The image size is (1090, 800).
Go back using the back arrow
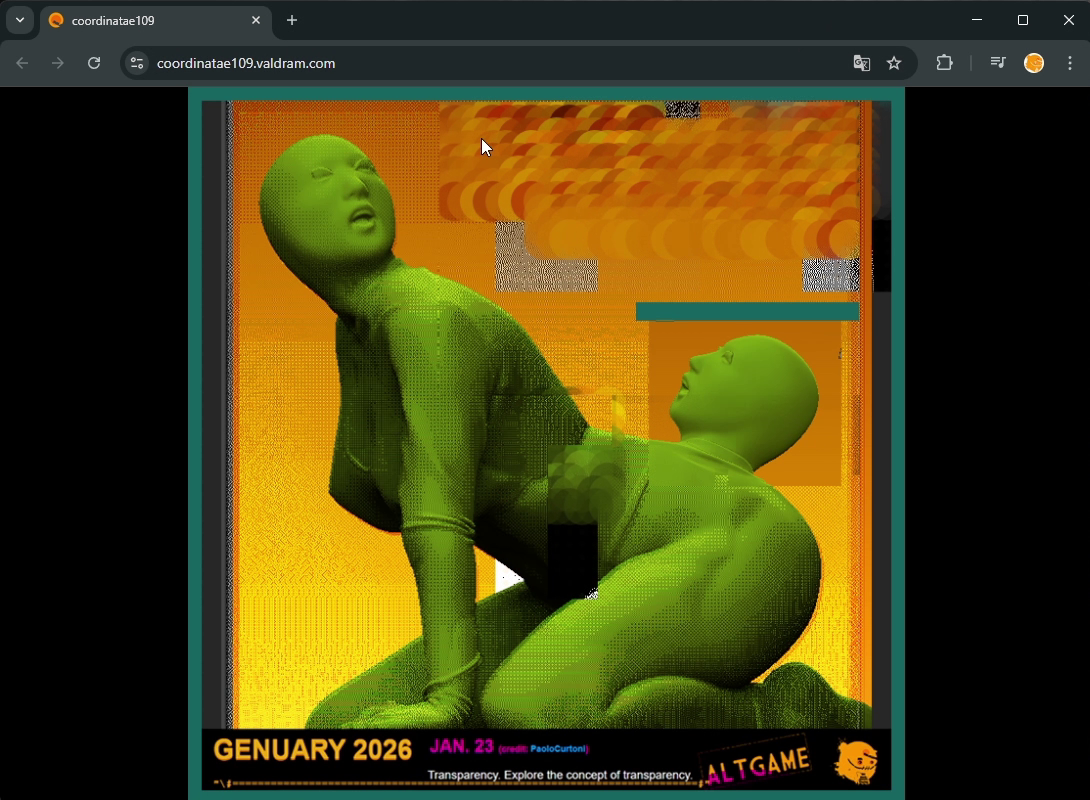tap(22, 63)
